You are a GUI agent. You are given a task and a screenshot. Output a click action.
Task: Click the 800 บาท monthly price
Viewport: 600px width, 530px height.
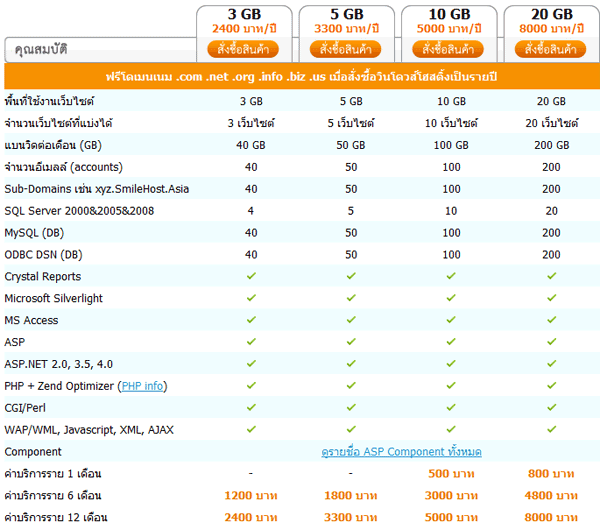tap(551, 474)
